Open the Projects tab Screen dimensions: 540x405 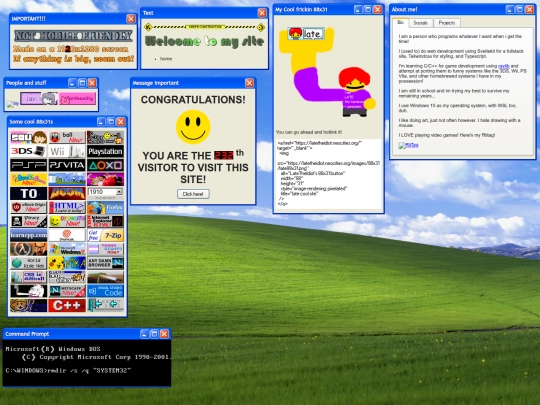pos(447,23)
